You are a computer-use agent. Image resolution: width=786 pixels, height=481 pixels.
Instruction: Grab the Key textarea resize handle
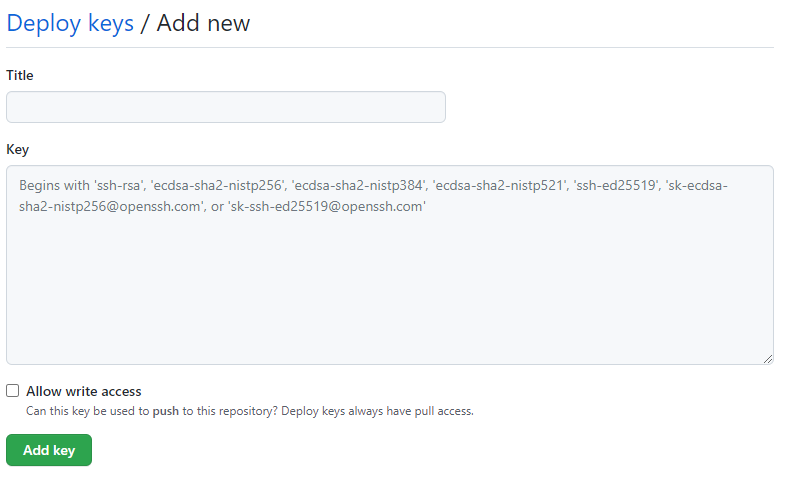(768, 359)
